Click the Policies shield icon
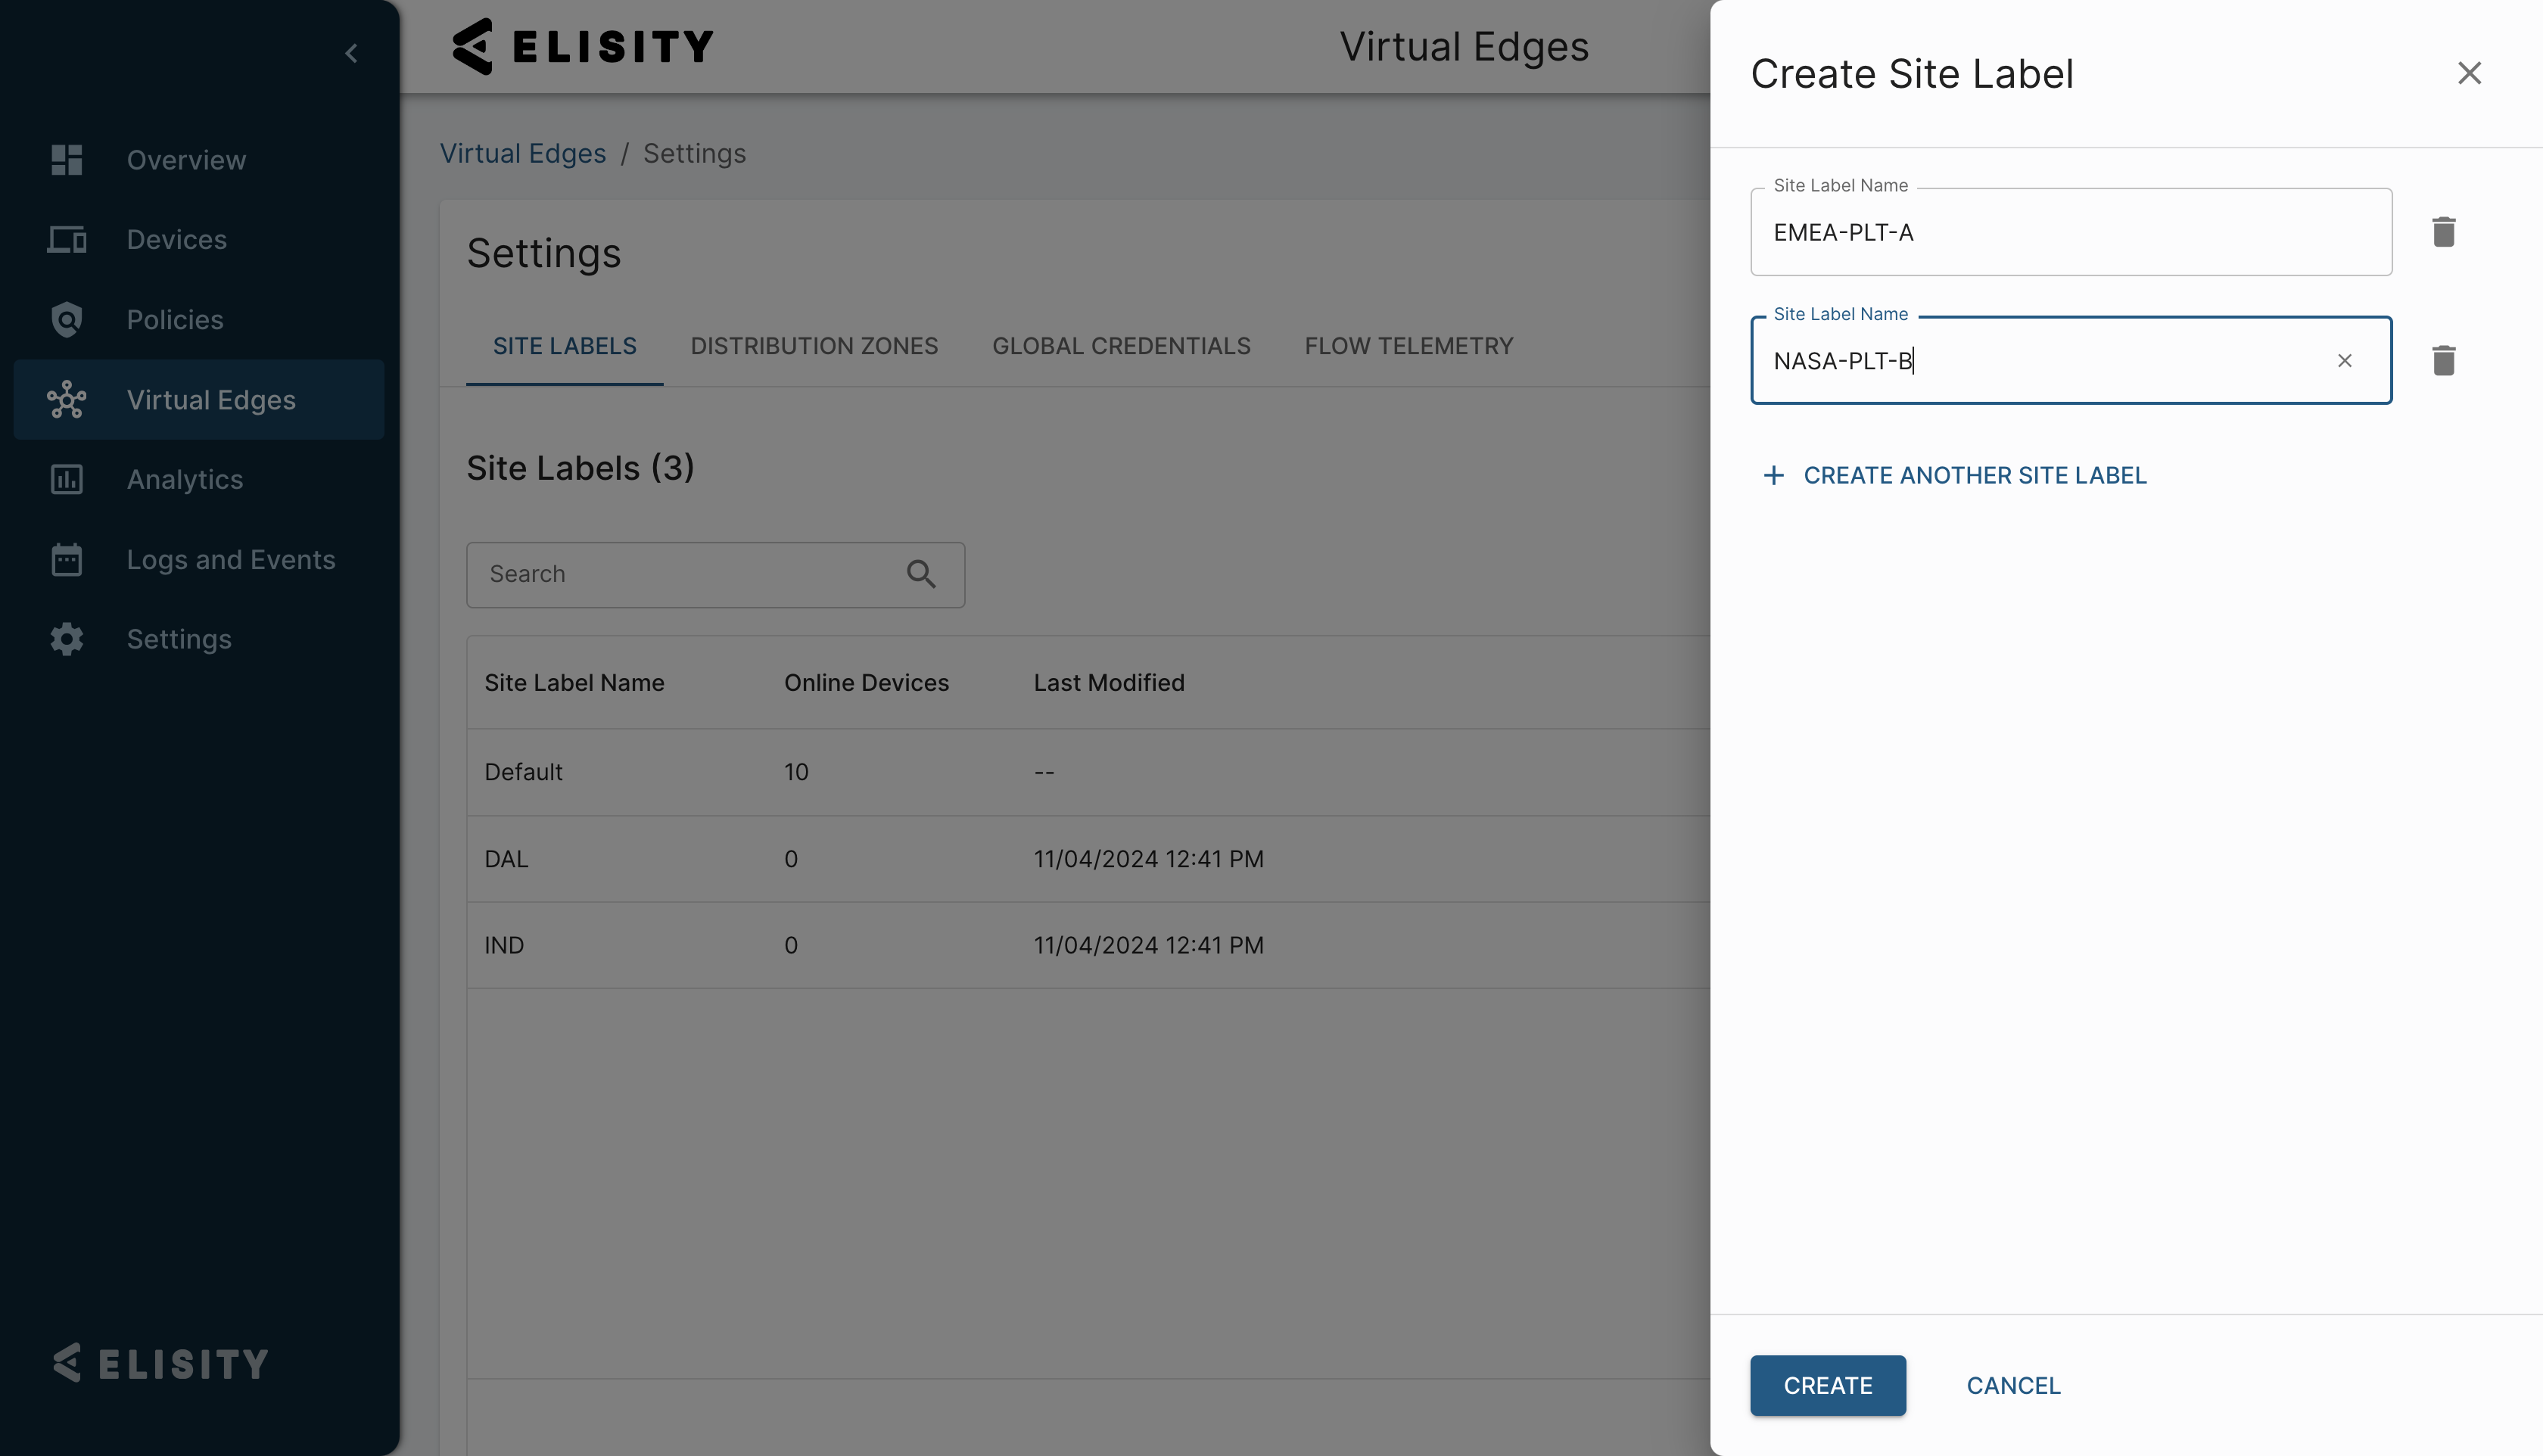Image resolution: width=2543 pixels, height=1456 pixels. [67, 320]
